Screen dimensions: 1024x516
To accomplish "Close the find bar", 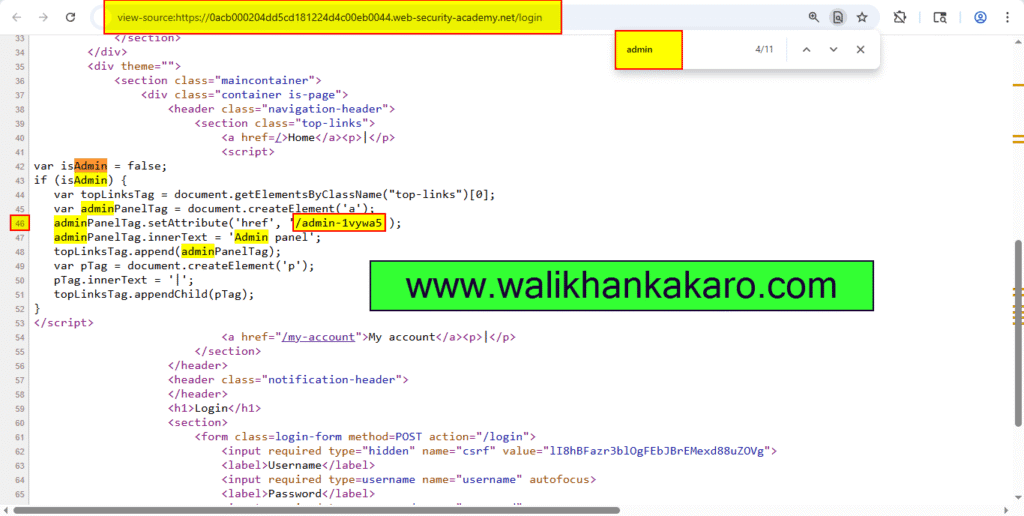I will click(860, 50).
